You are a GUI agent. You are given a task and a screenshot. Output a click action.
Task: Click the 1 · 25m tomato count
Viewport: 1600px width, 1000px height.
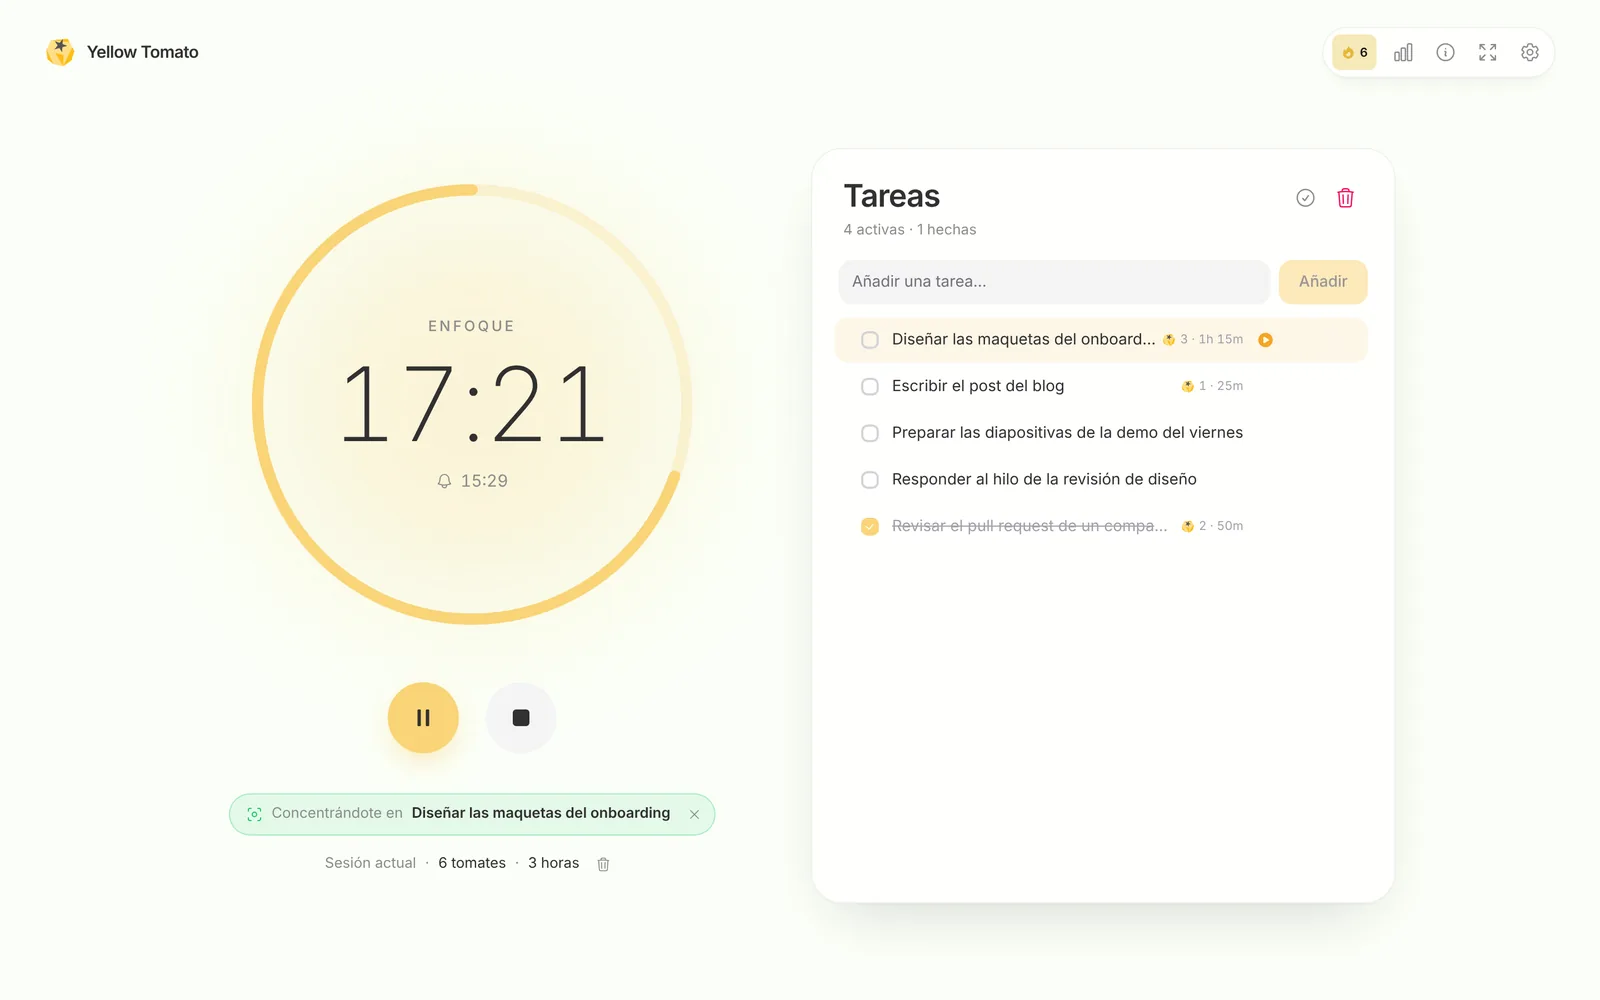point(1212,386)
